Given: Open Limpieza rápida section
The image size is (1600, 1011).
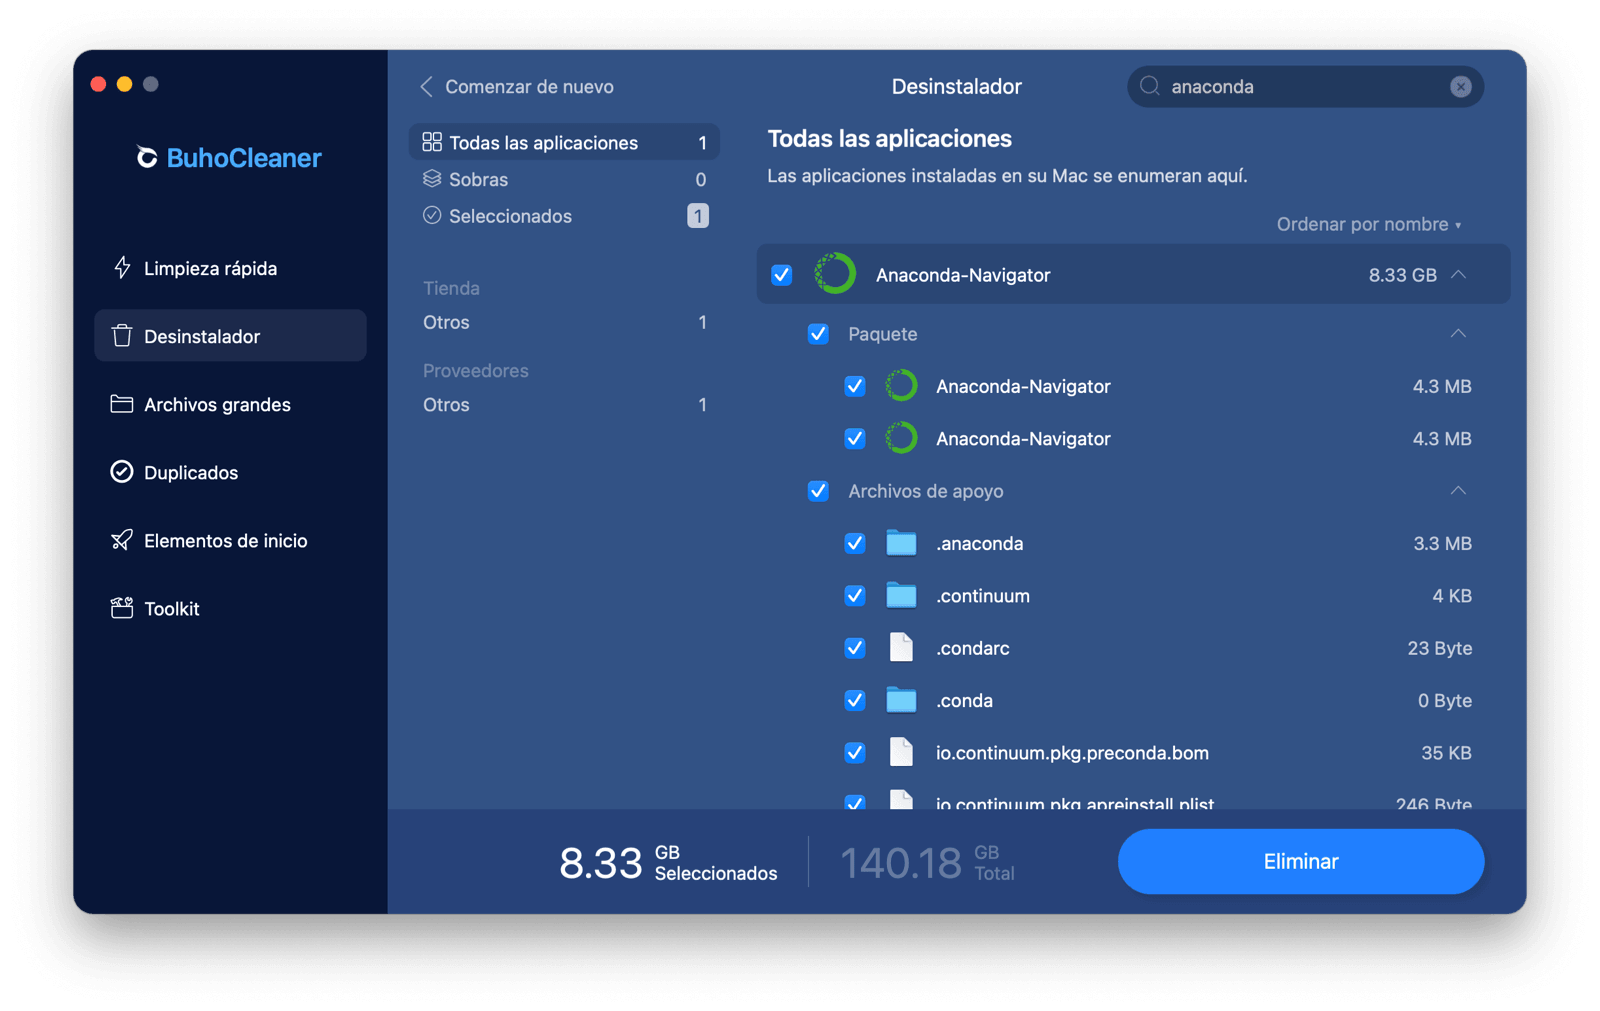Looking at the screenshot, I should 230,268.
